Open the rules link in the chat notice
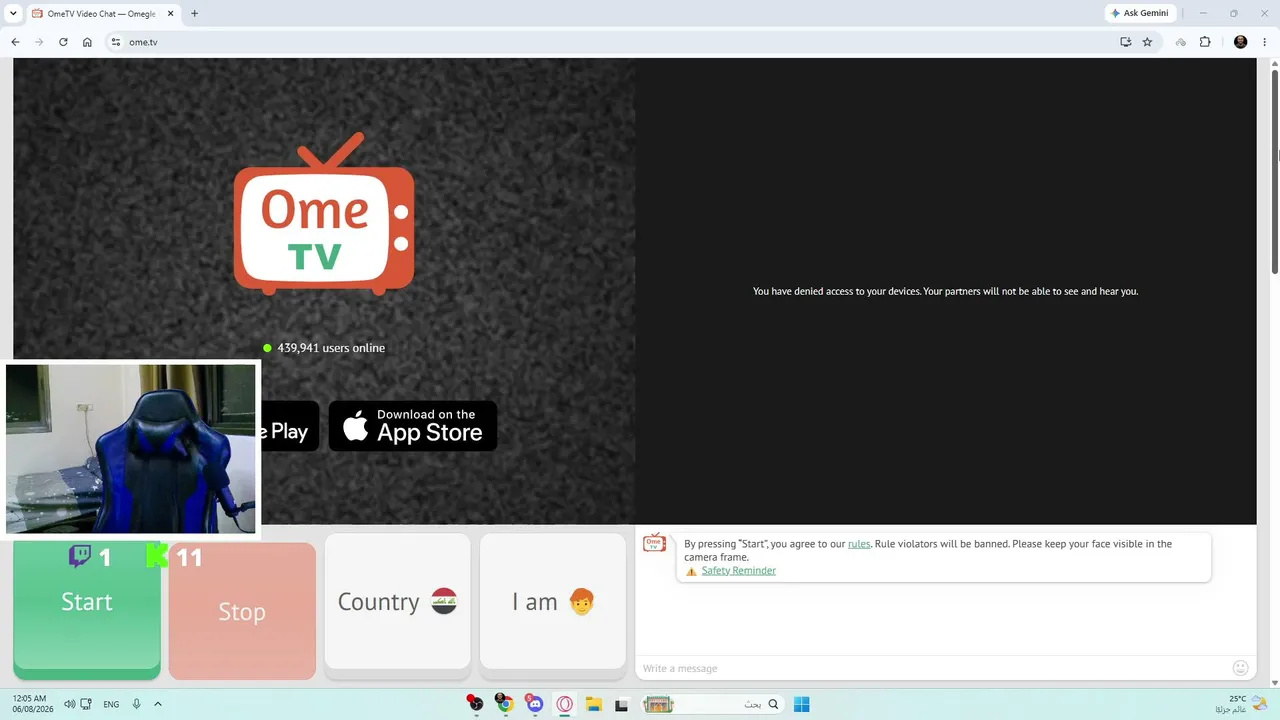1280x720 pixels. click(x=859, y=544)
